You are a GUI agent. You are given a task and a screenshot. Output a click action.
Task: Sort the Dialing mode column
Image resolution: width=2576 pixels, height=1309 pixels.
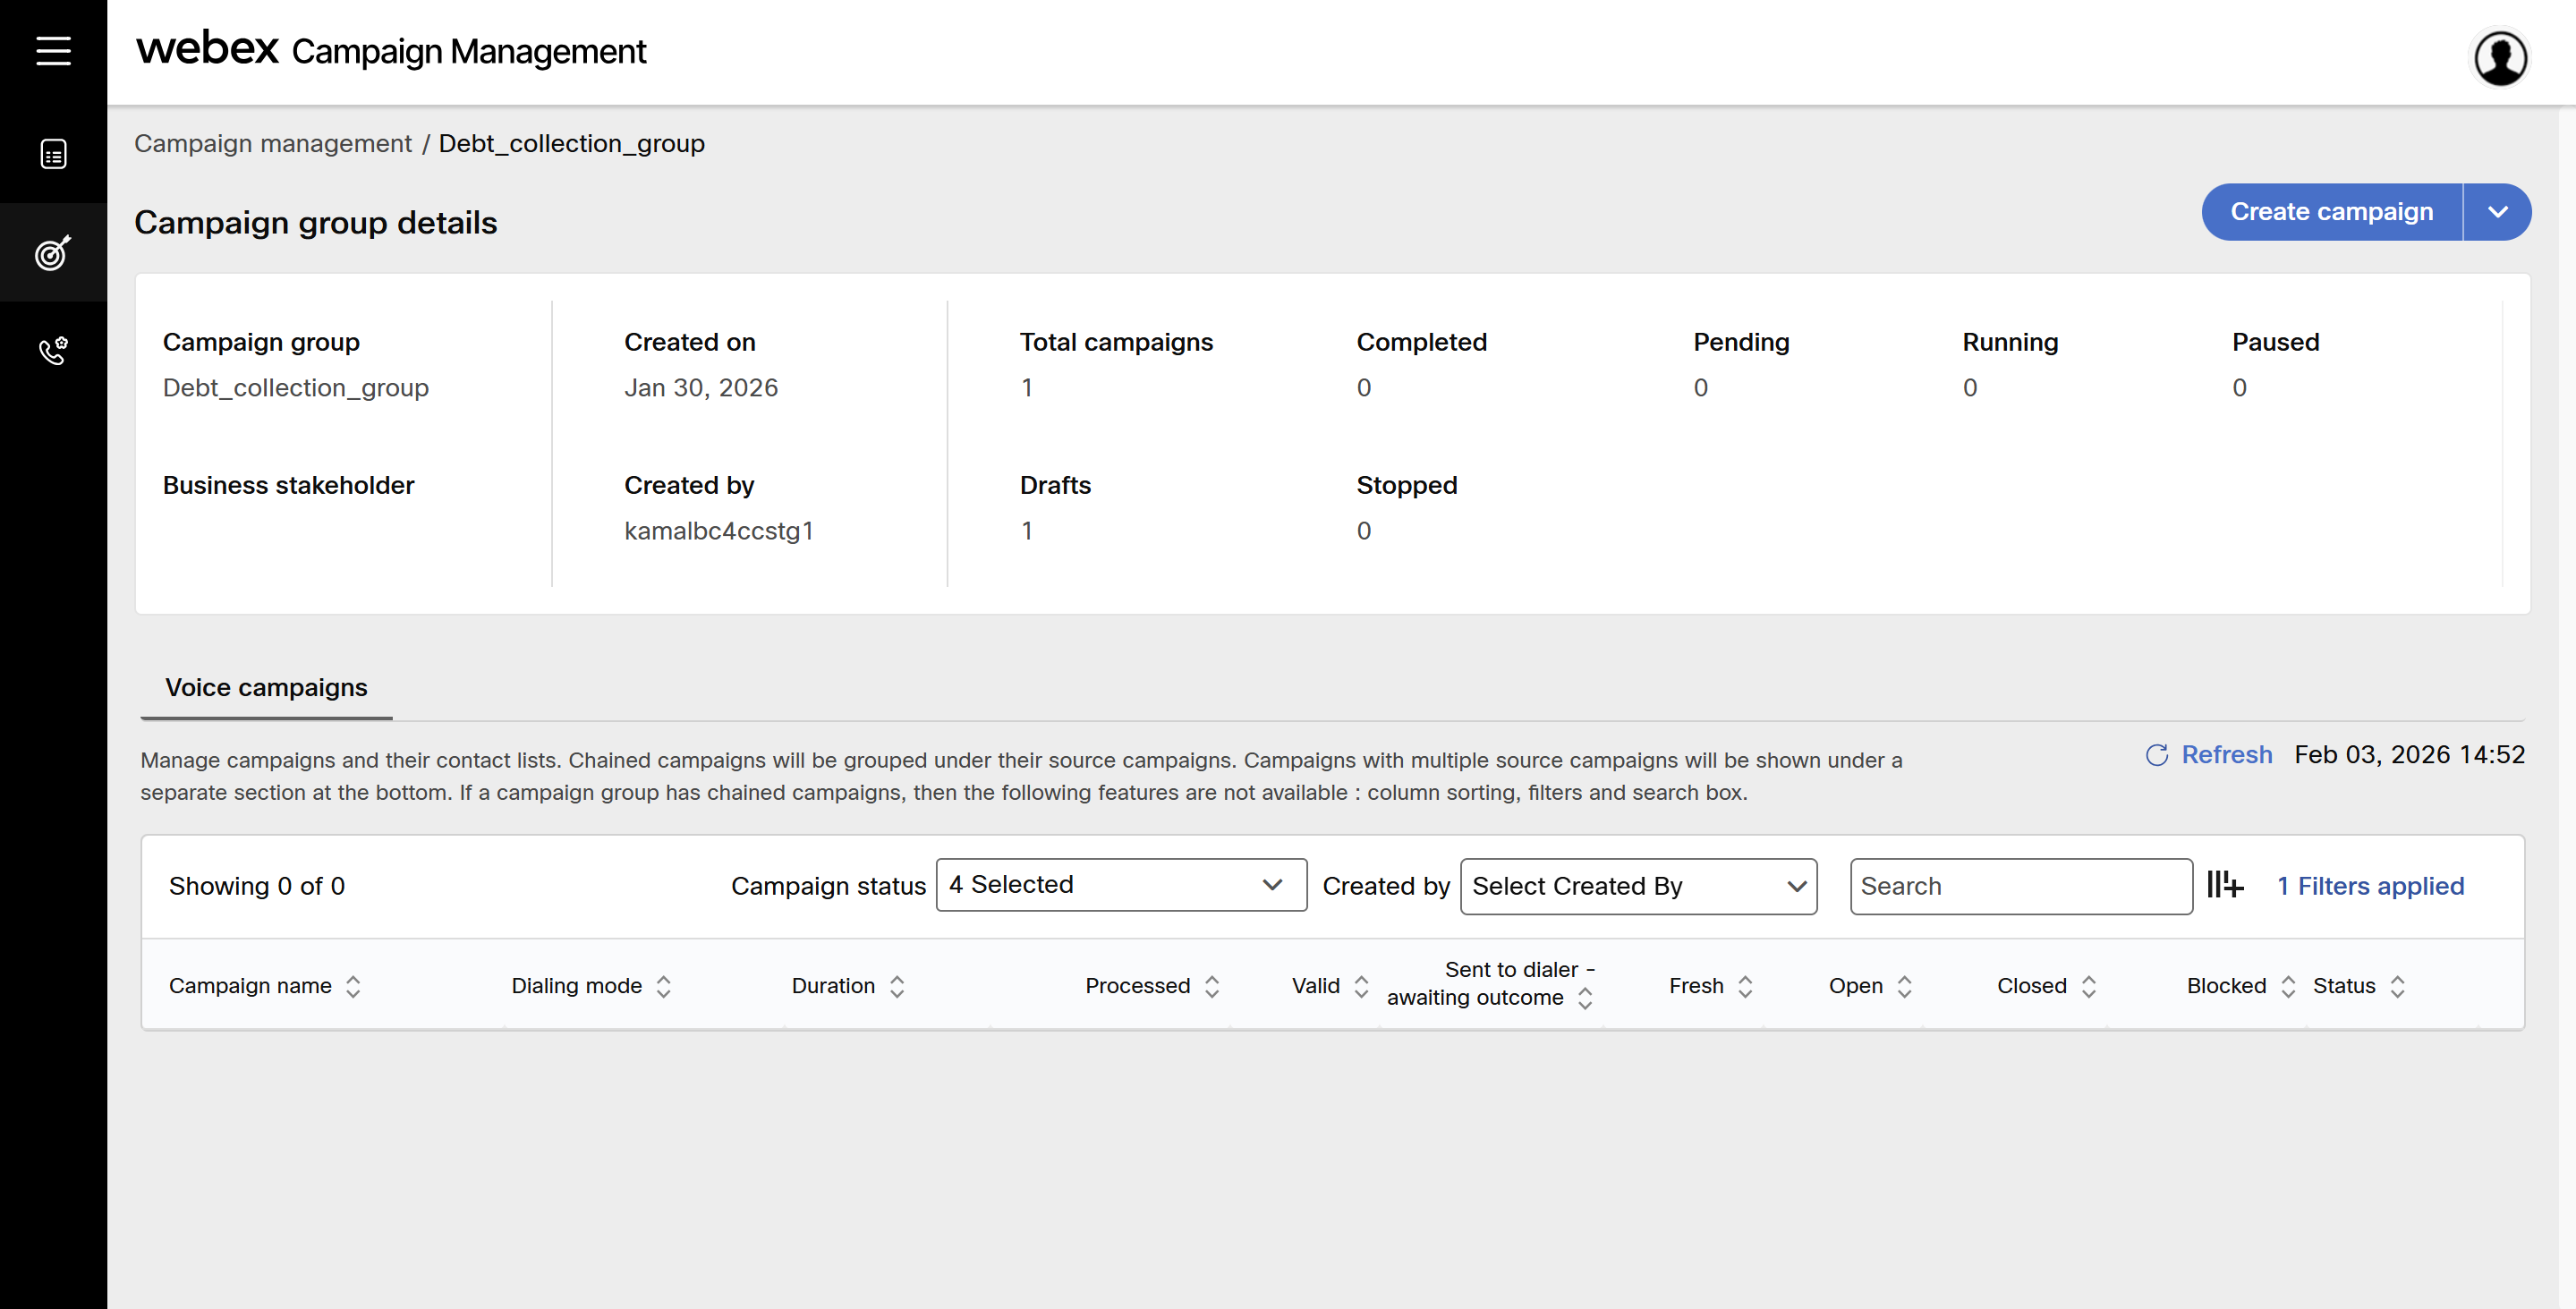coord(664,987)
